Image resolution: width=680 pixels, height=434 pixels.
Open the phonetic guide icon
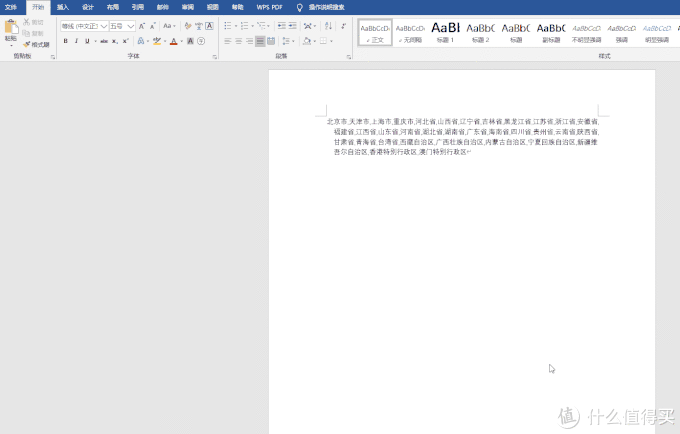(x=199, y=26)
